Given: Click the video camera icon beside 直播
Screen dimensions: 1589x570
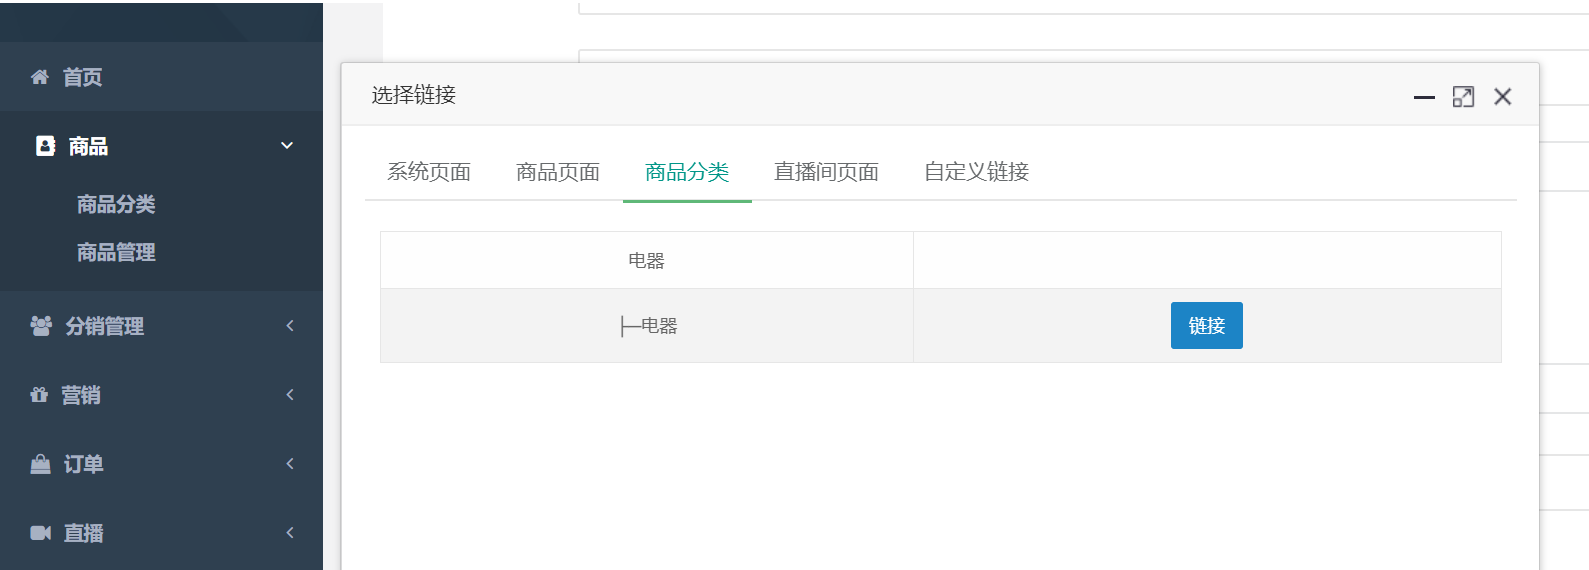Looking at the screenshot, I should click(x=40, y=533).
